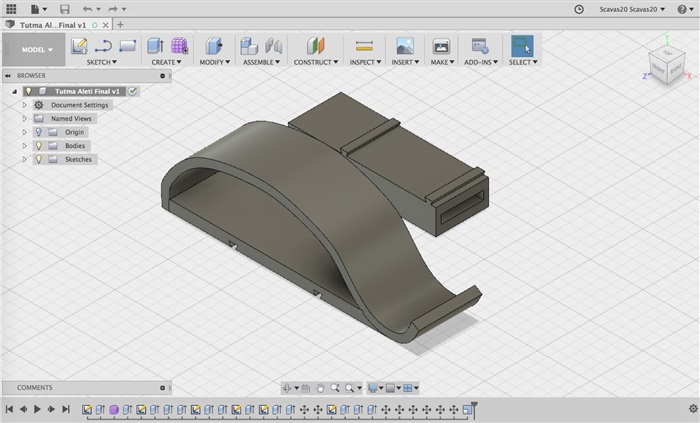This screenshot has height=423, width=700.
Task: Open the ASSEMBLE menu
Action: click(x=263, y=62)
